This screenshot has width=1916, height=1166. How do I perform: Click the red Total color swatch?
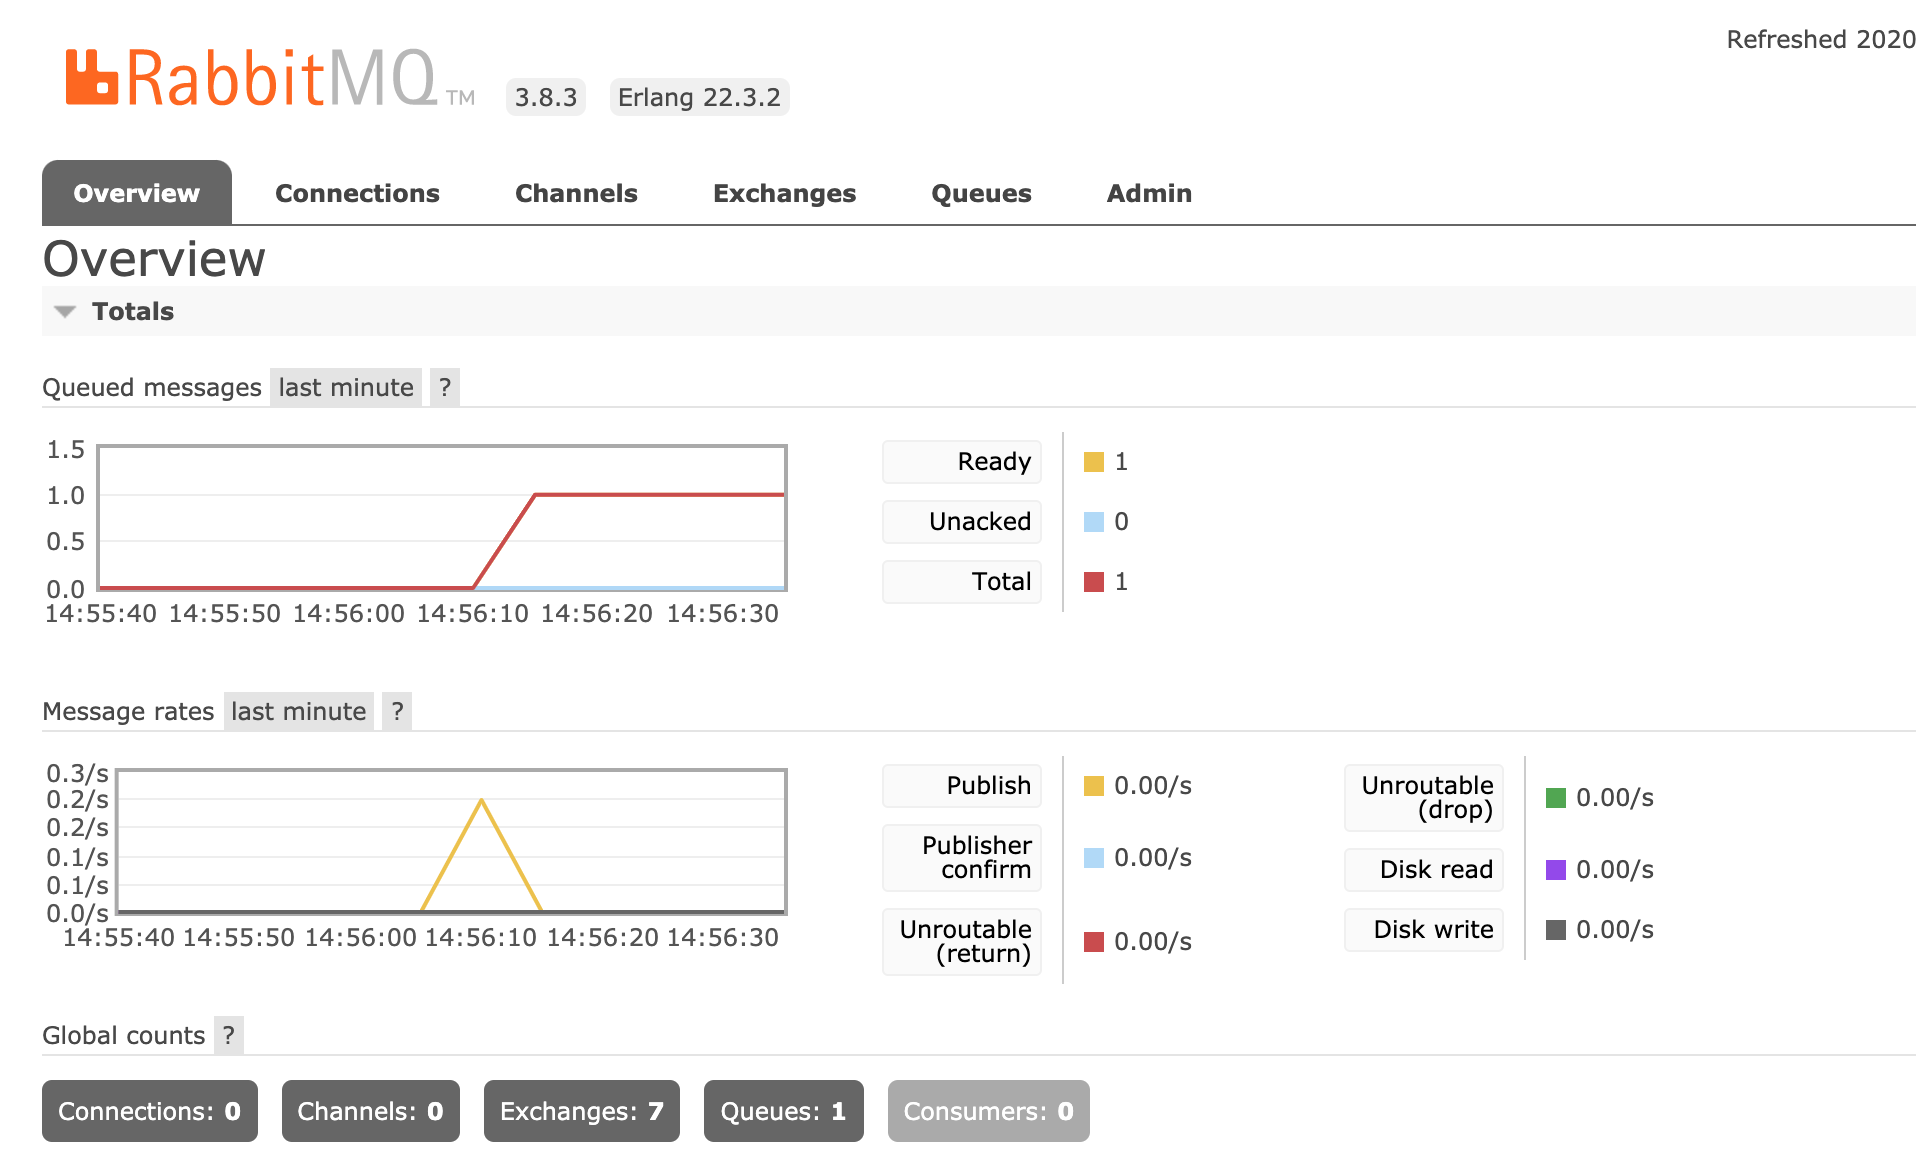click(1094, 582)
